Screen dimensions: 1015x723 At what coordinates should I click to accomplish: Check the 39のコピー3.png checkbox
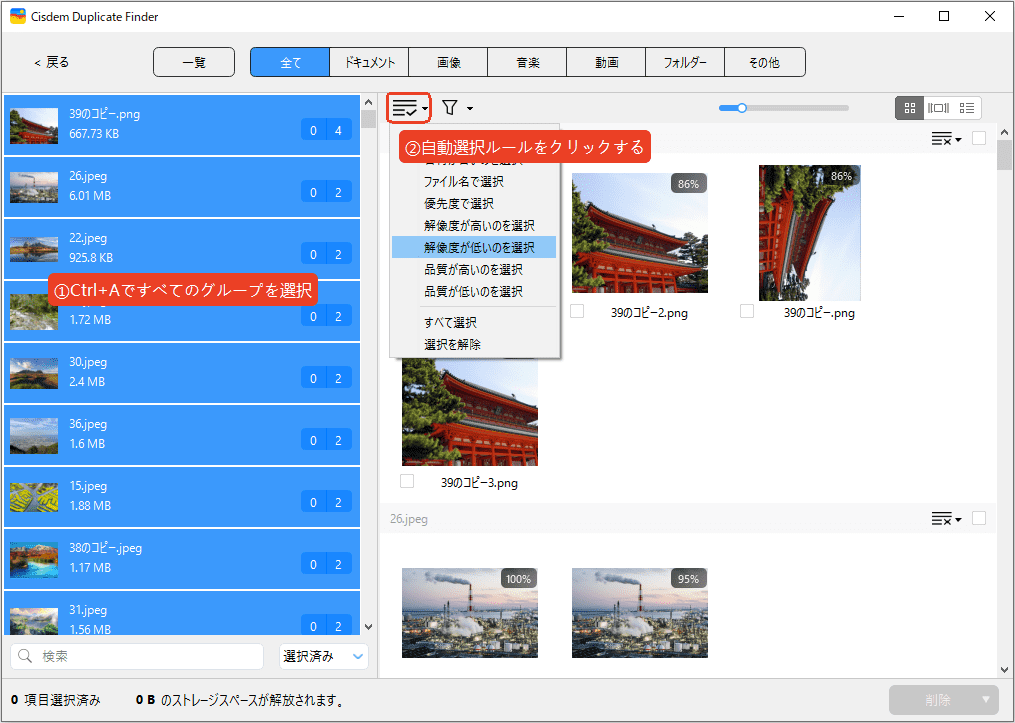click(407, 482)
